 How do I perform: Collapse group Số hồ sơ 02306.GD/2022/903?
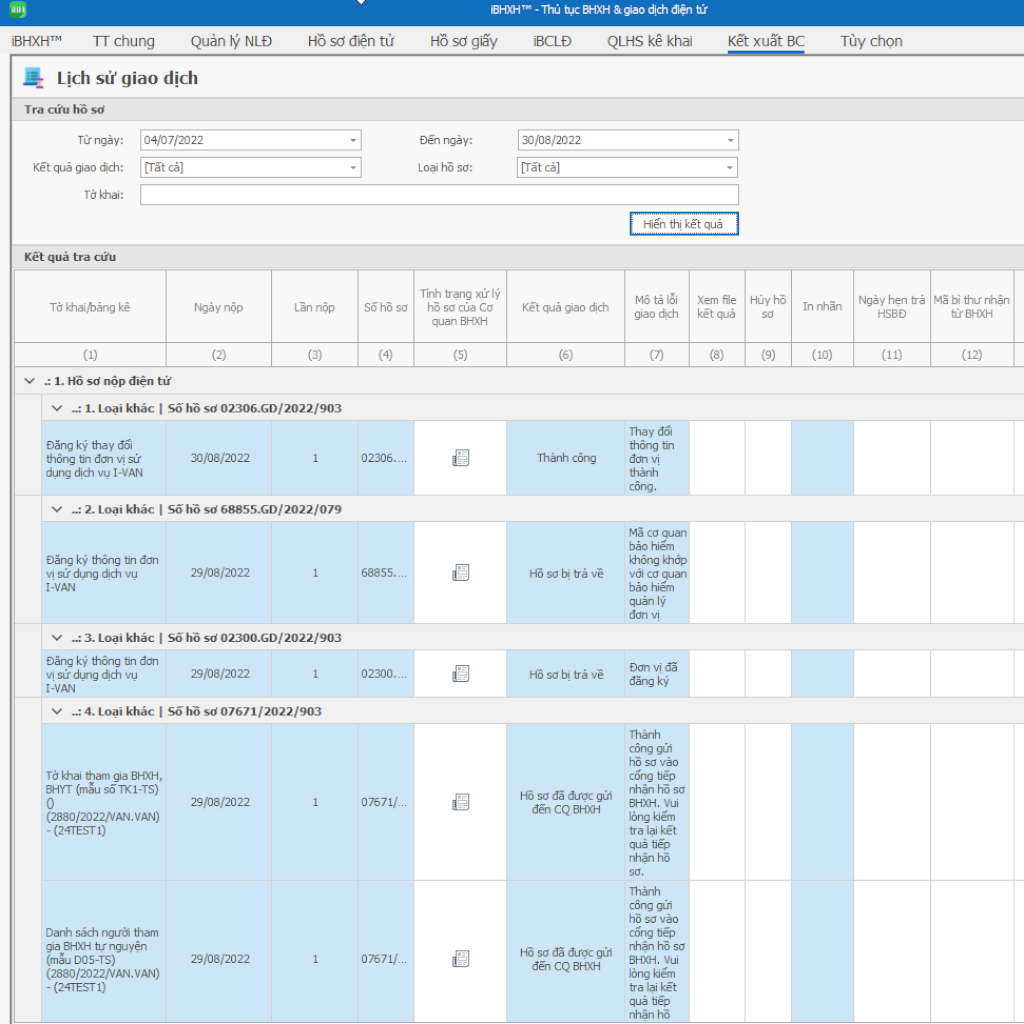tap(56, 408)
